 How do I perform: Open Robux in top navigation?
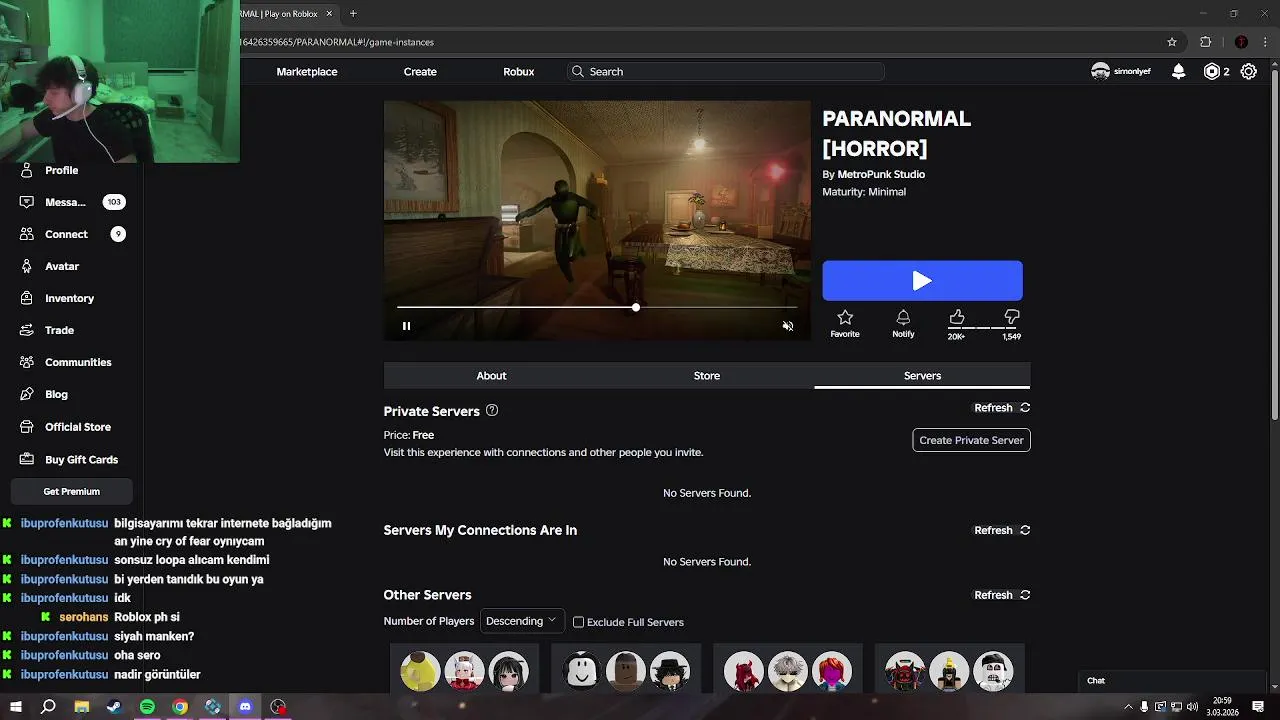point(519,72)
